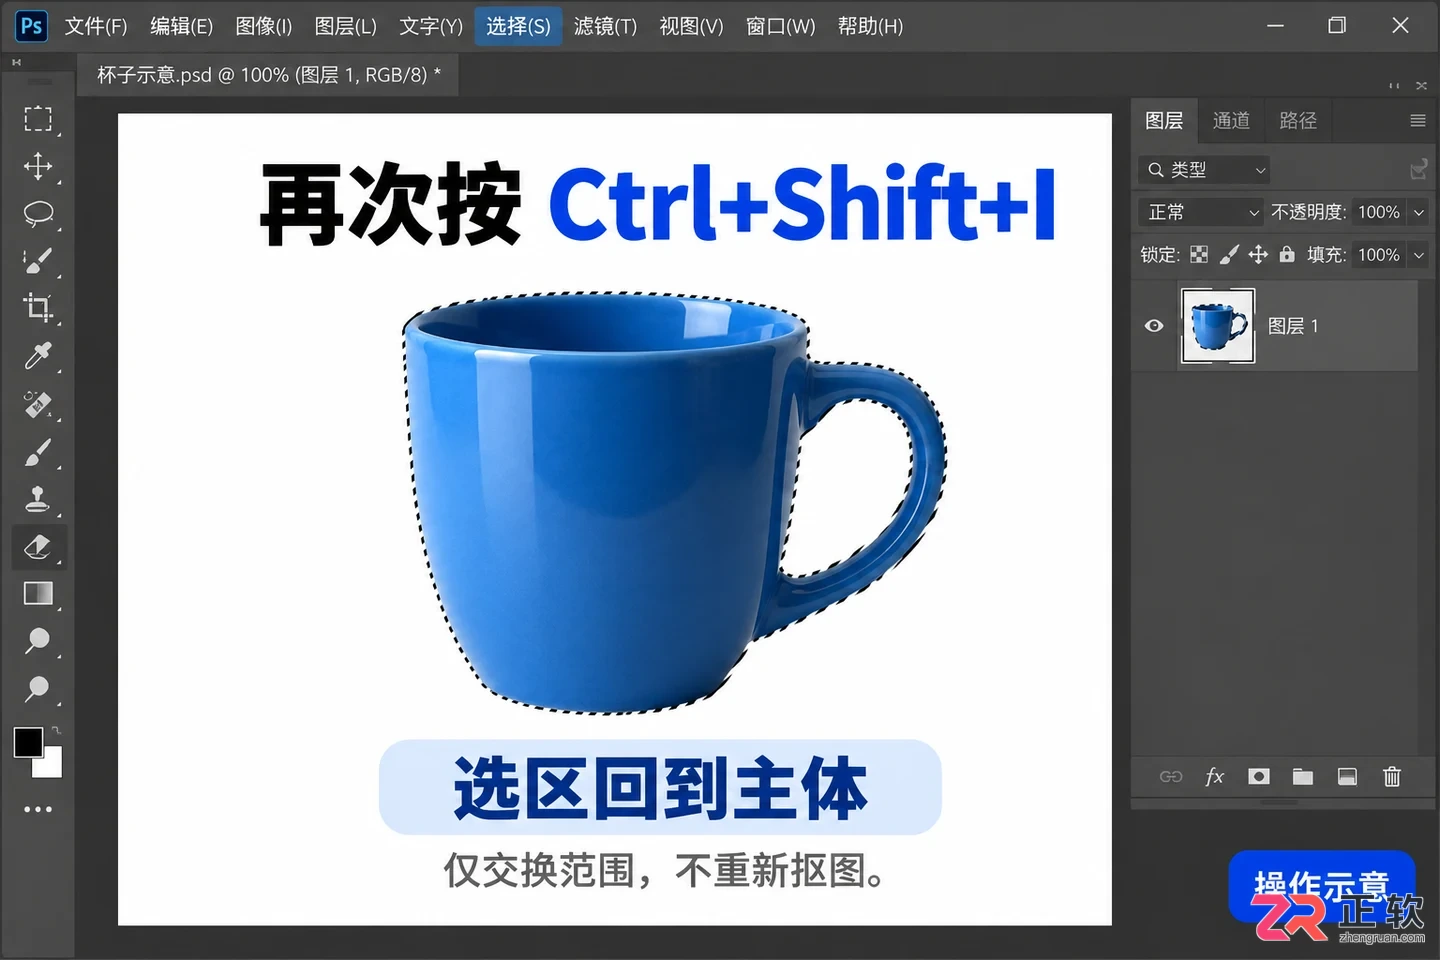Screen dimensions: 1440x960
Task: Select the Move tool in toolbar
Action: pos(38,166)
